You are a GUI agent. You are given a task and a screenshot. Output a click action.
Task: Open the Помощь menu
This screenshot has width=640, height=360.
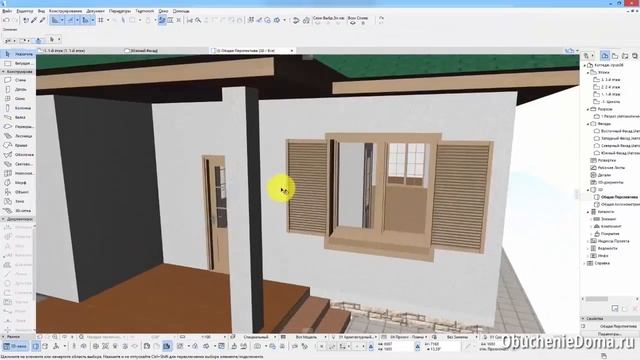tap(181, 11)
